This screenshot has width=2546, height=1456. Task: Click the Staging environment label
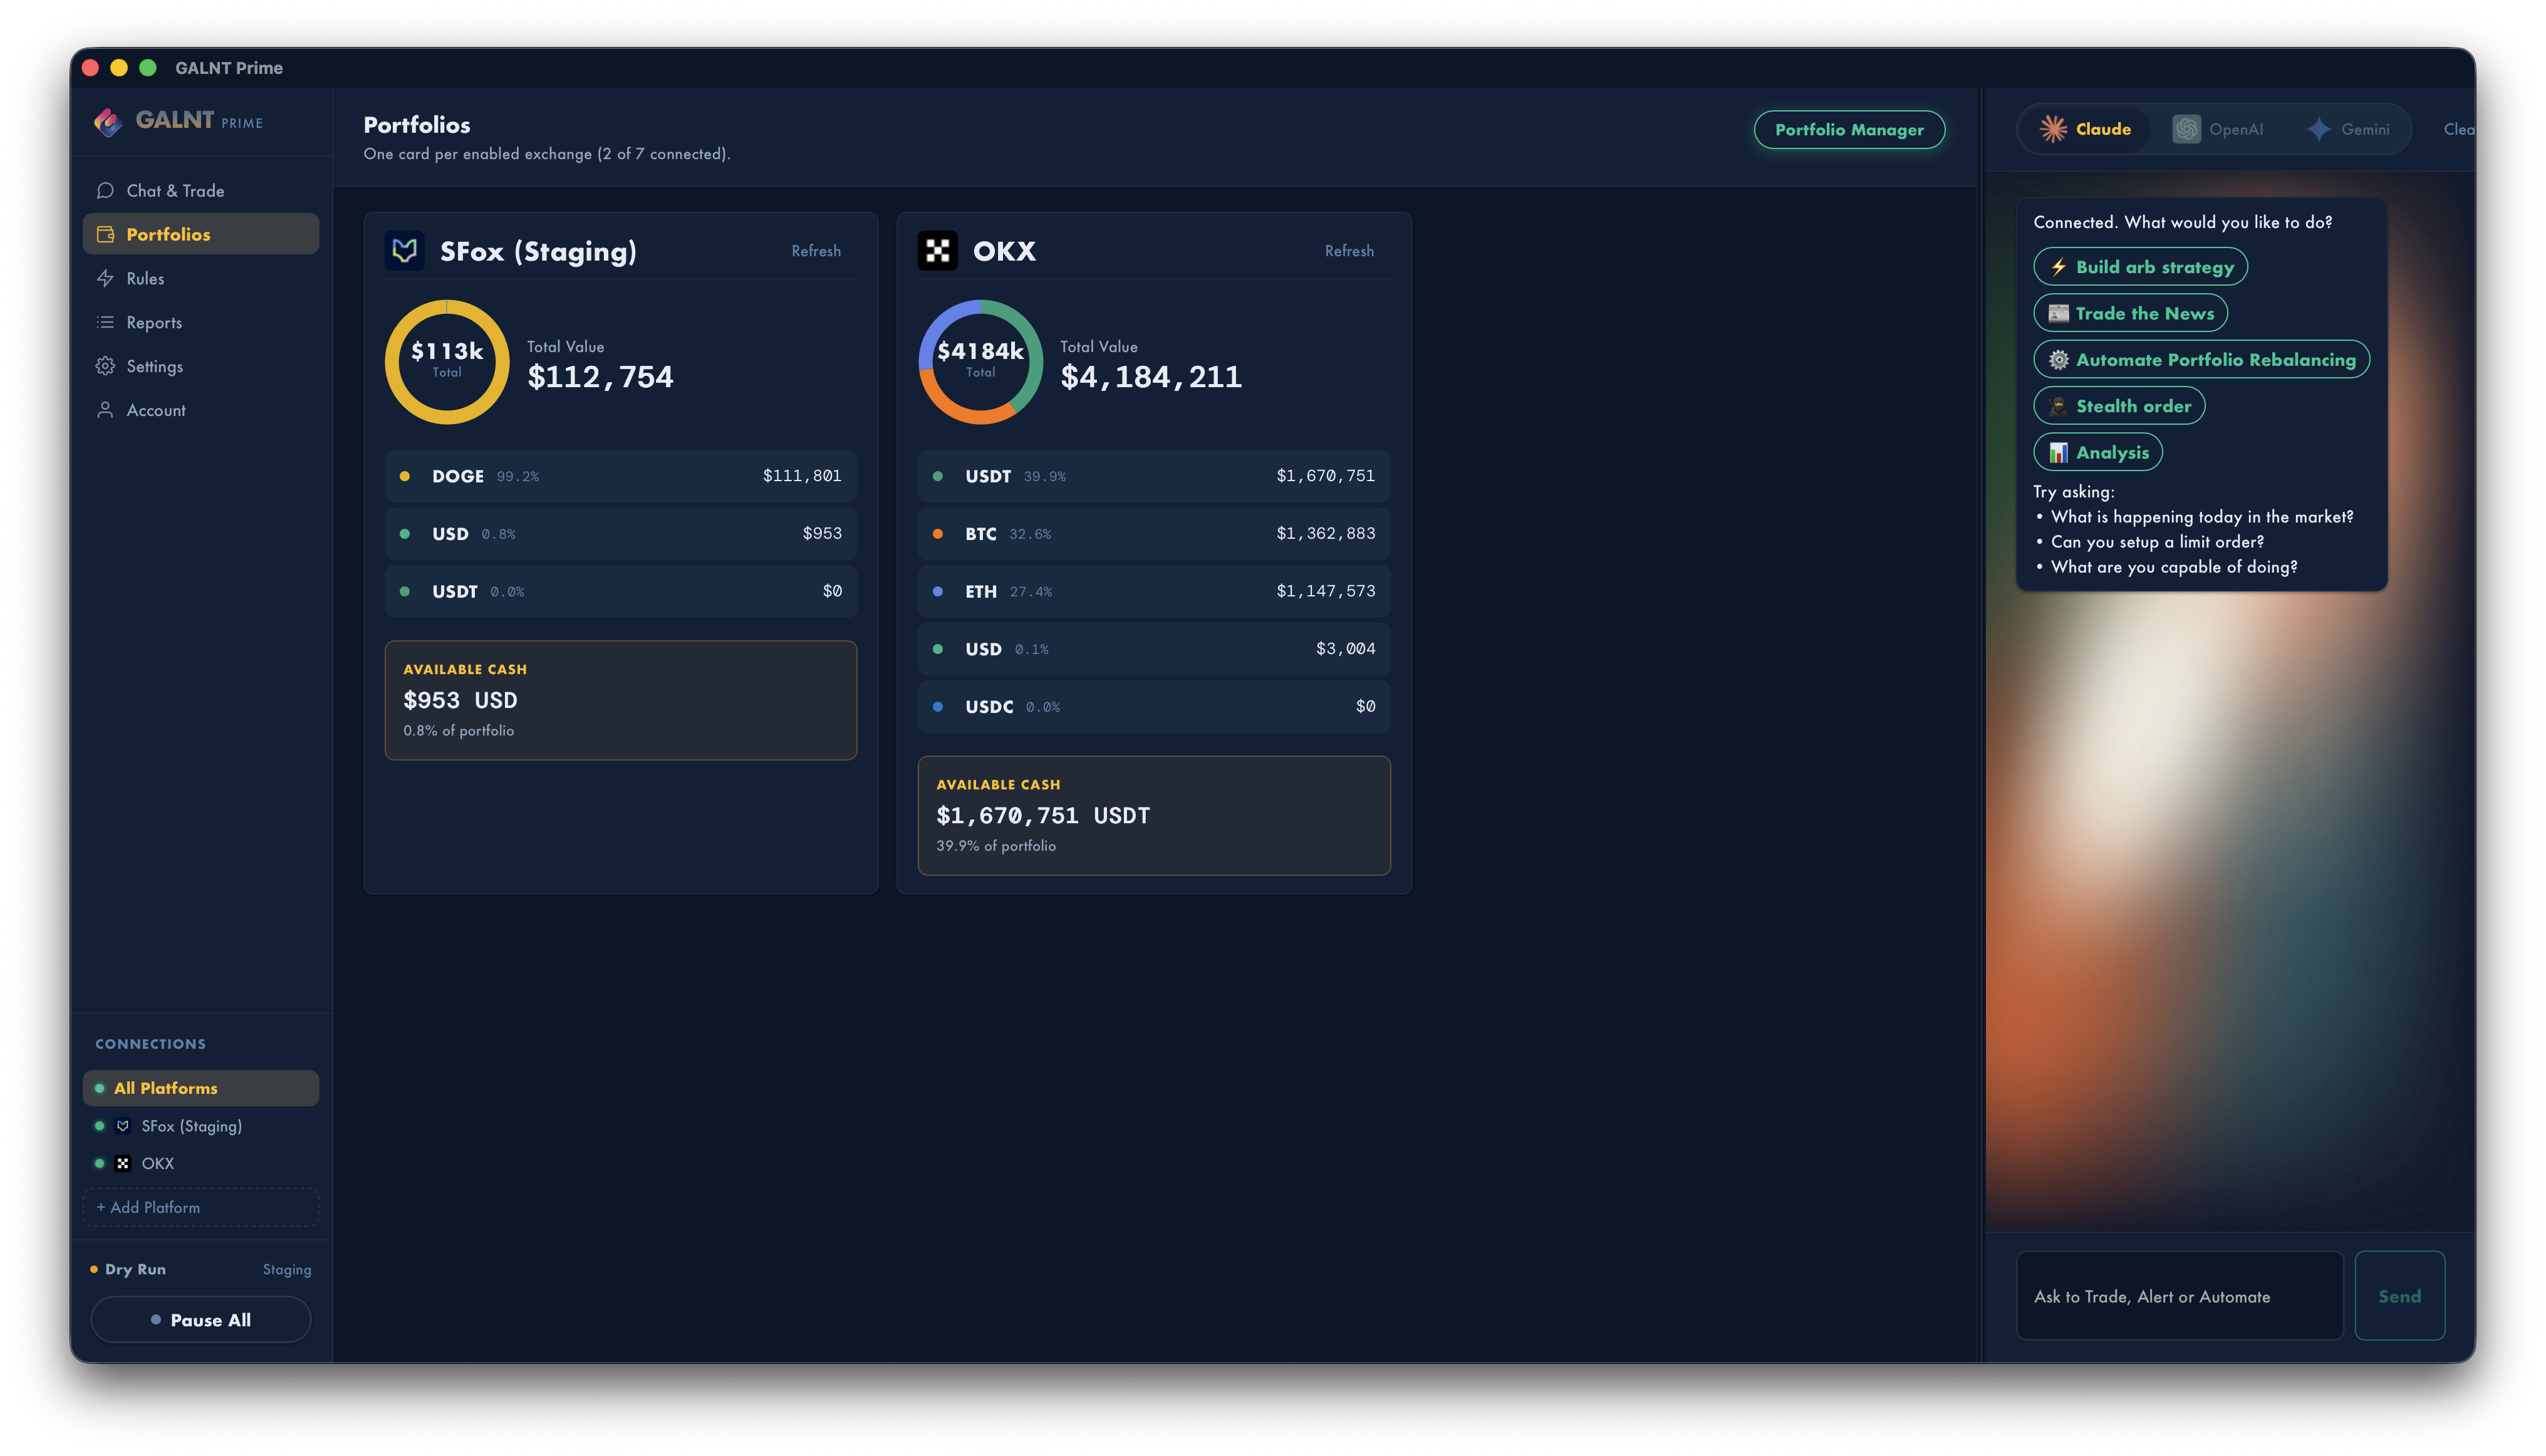(x=287, y=1269)
